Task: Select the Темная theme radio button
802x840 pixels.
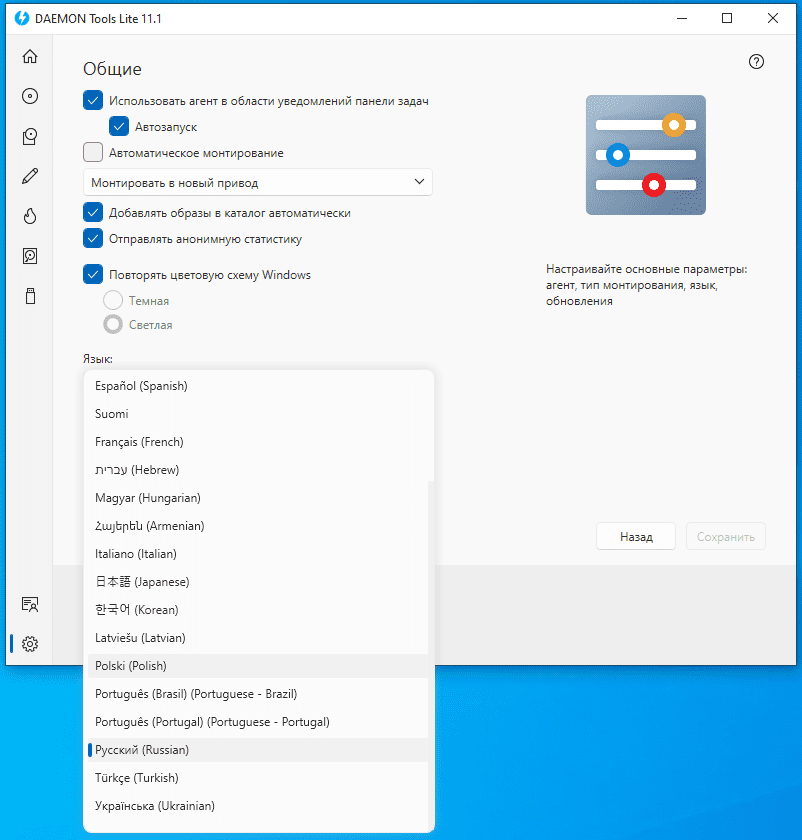Action: pyautogui.click(x=113, y=301)
